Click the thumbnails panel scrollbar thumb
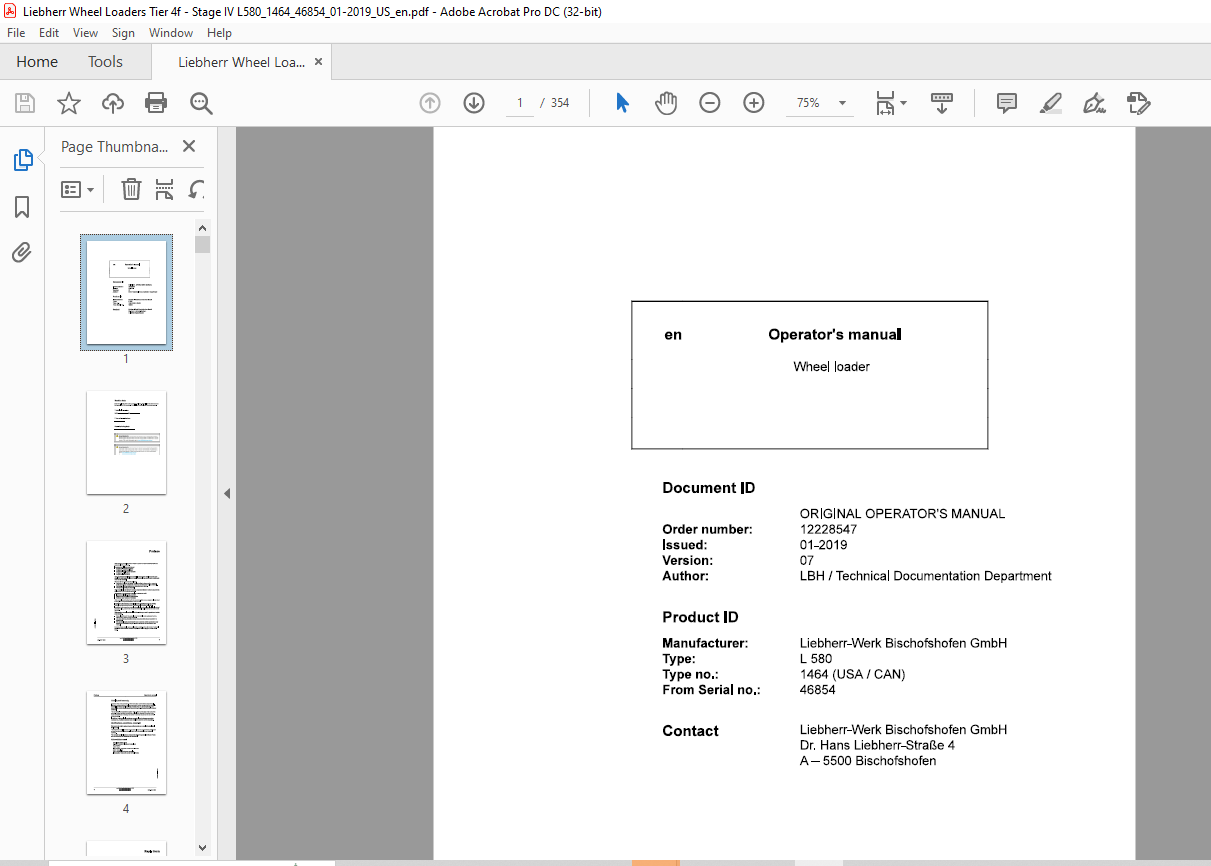Image resolution: width=1211 pixels, height=866 pixels. pyautogui.click(x=202, y=244)
